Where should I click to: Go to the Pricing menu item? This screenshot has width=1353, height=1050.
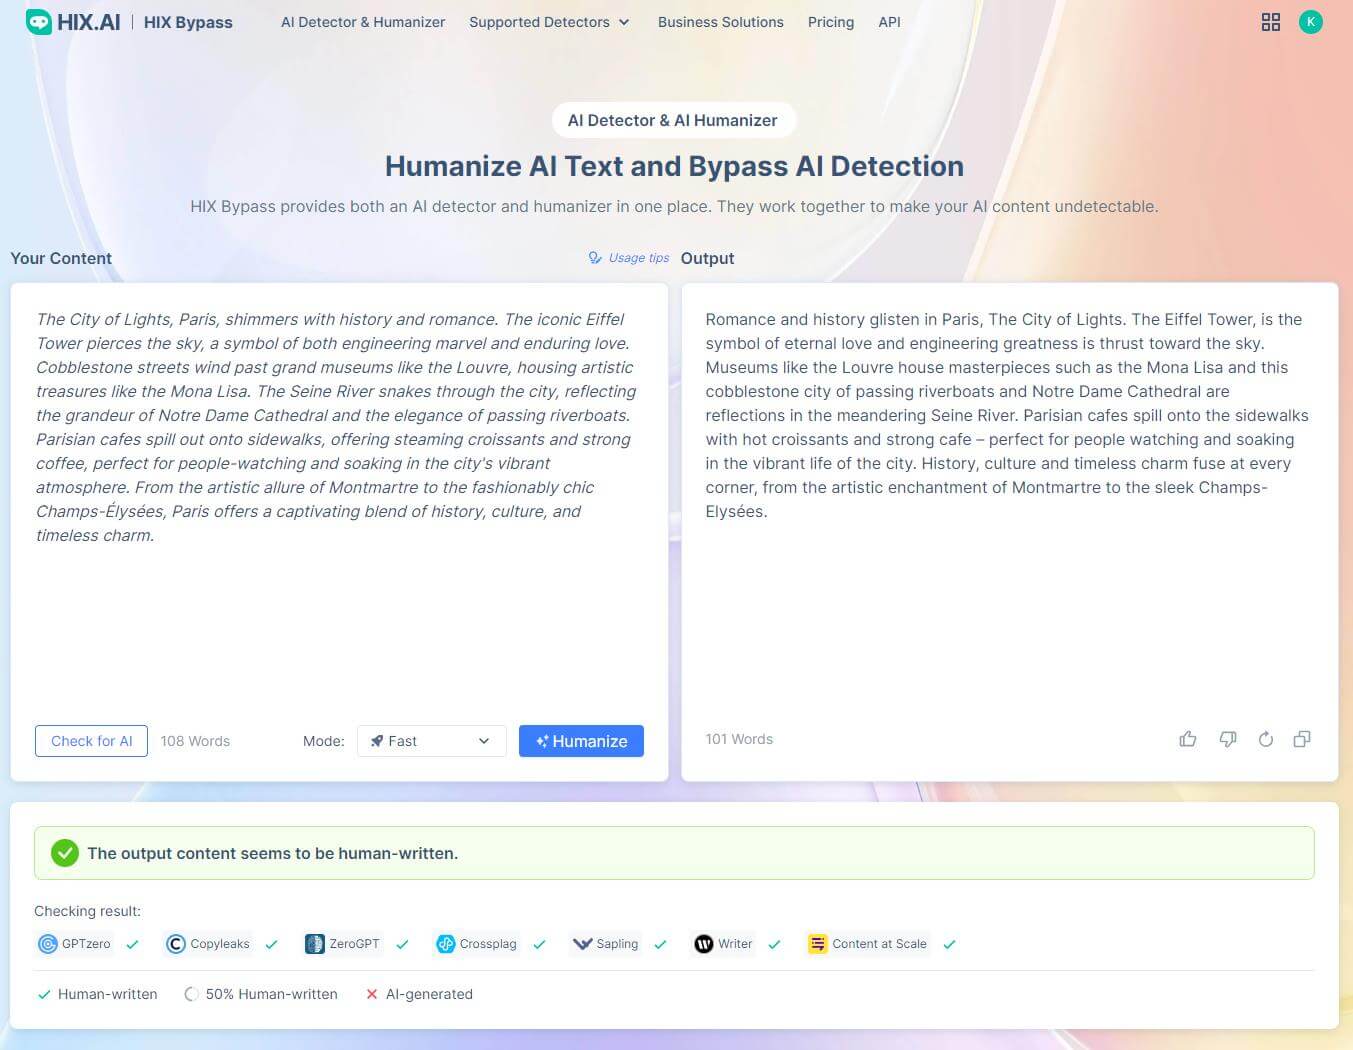[x=830, y=22]
